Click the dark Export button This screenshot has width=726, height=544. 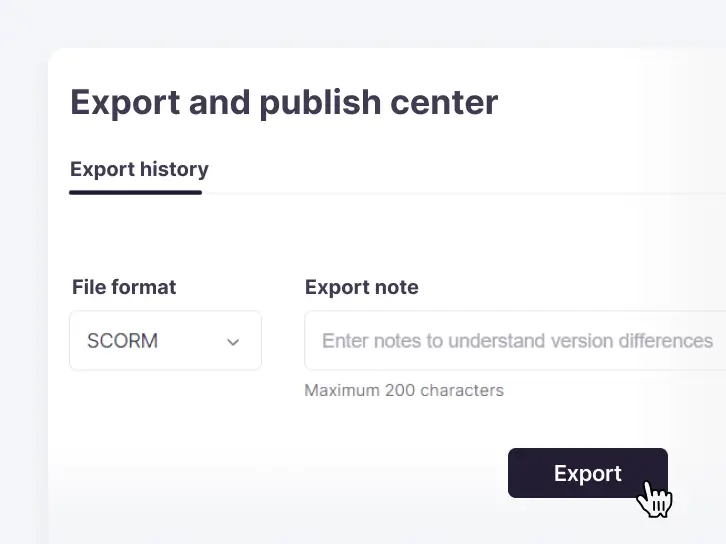tap(588, 473)
